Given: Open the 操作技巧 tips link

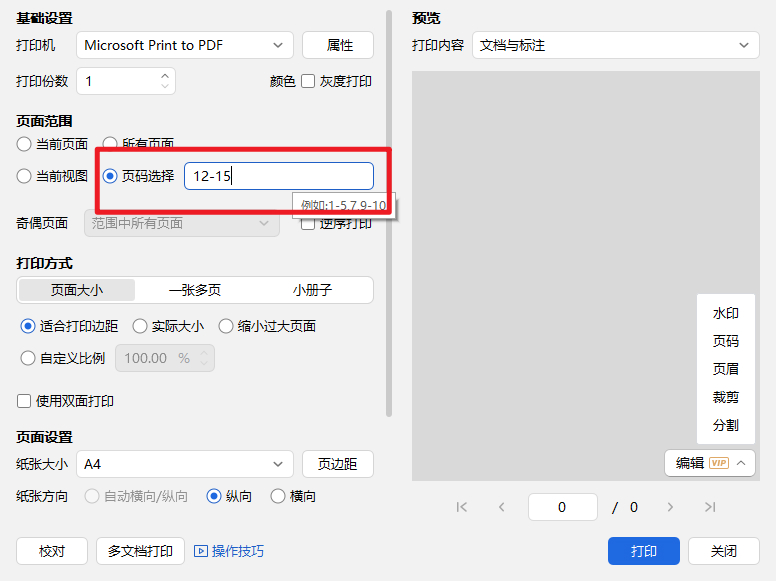Looking at the screenshot, I should tap(238, 551).
